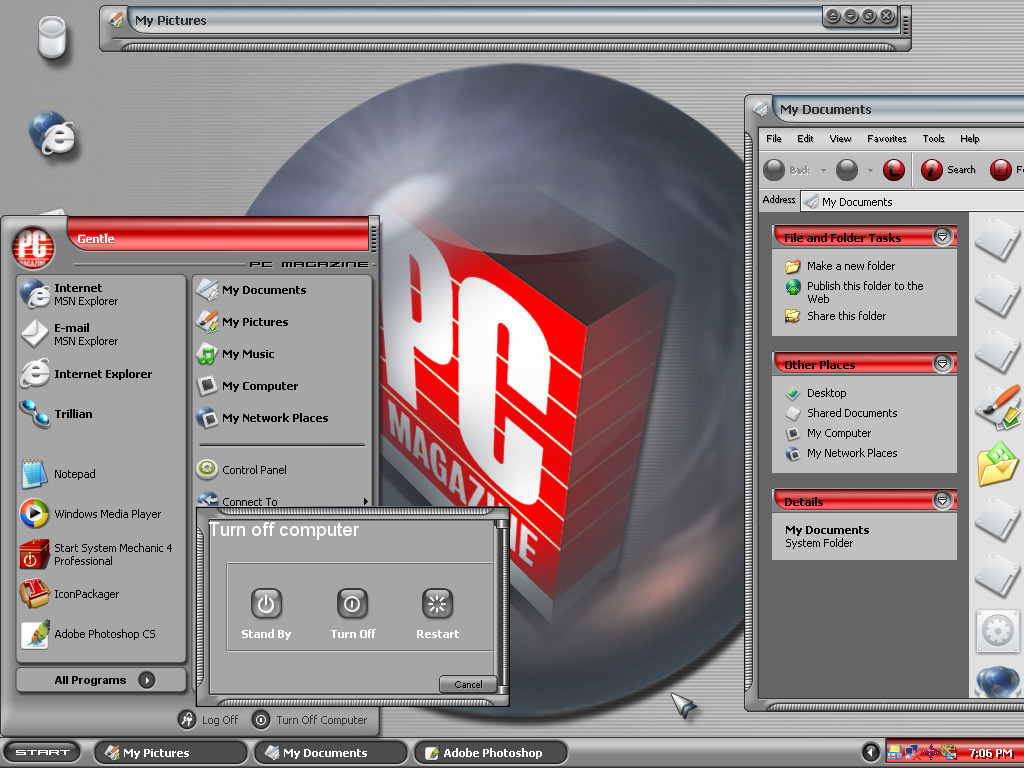
Task: Open Help menu in My Documents
Action: pyautogui.click(x=970, y=138)
